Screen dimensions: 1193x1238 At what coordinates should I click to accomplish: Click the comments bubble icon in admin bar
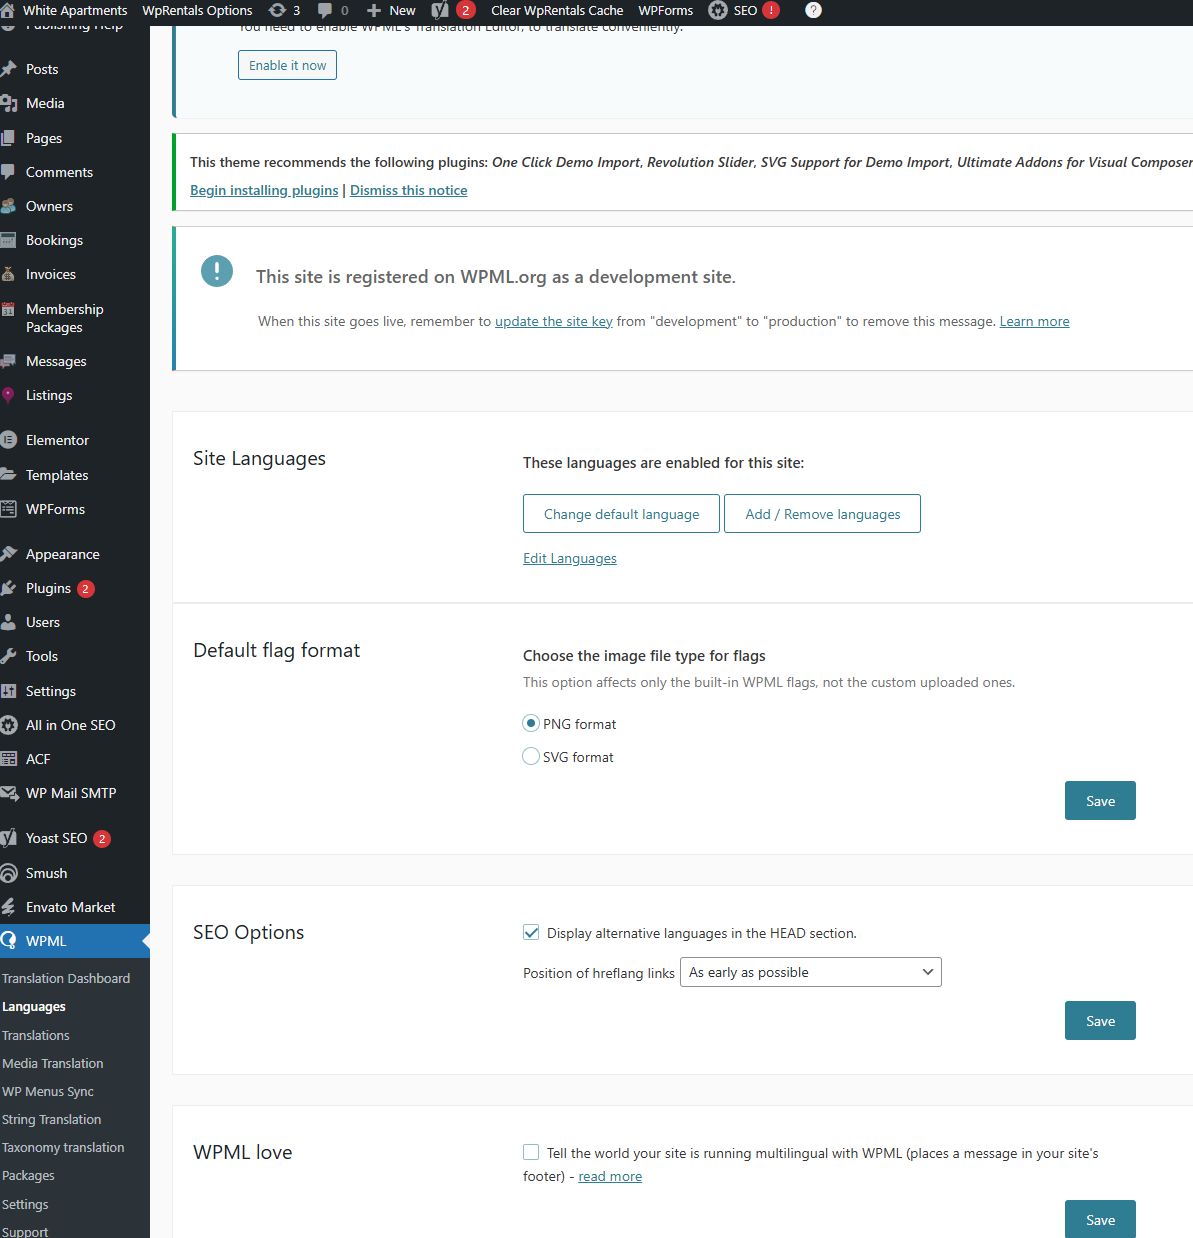point(325,10)
